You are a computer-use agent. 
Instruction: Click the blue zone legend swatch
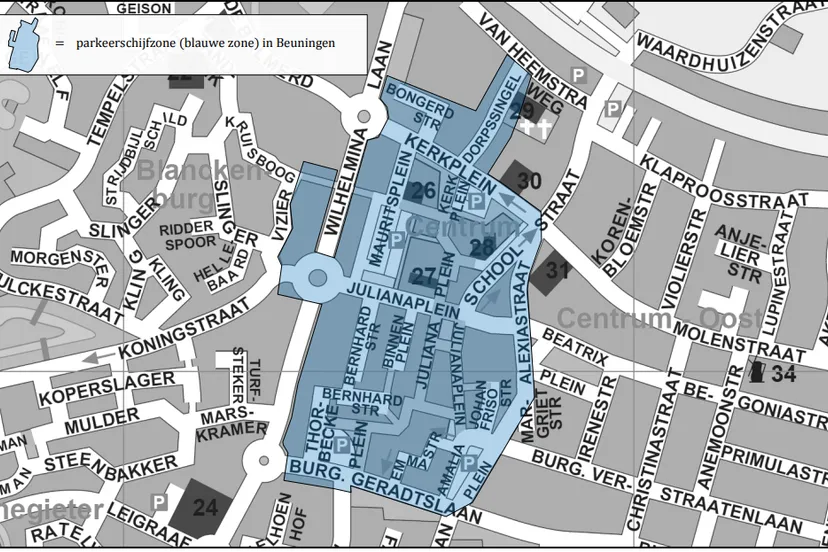pyautogui.click(x=27, y=44)
